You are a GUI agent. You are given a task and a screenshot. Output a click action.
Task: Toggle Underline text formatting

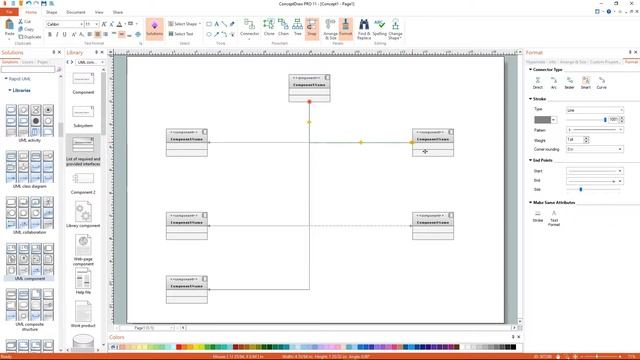pos(64,35)
